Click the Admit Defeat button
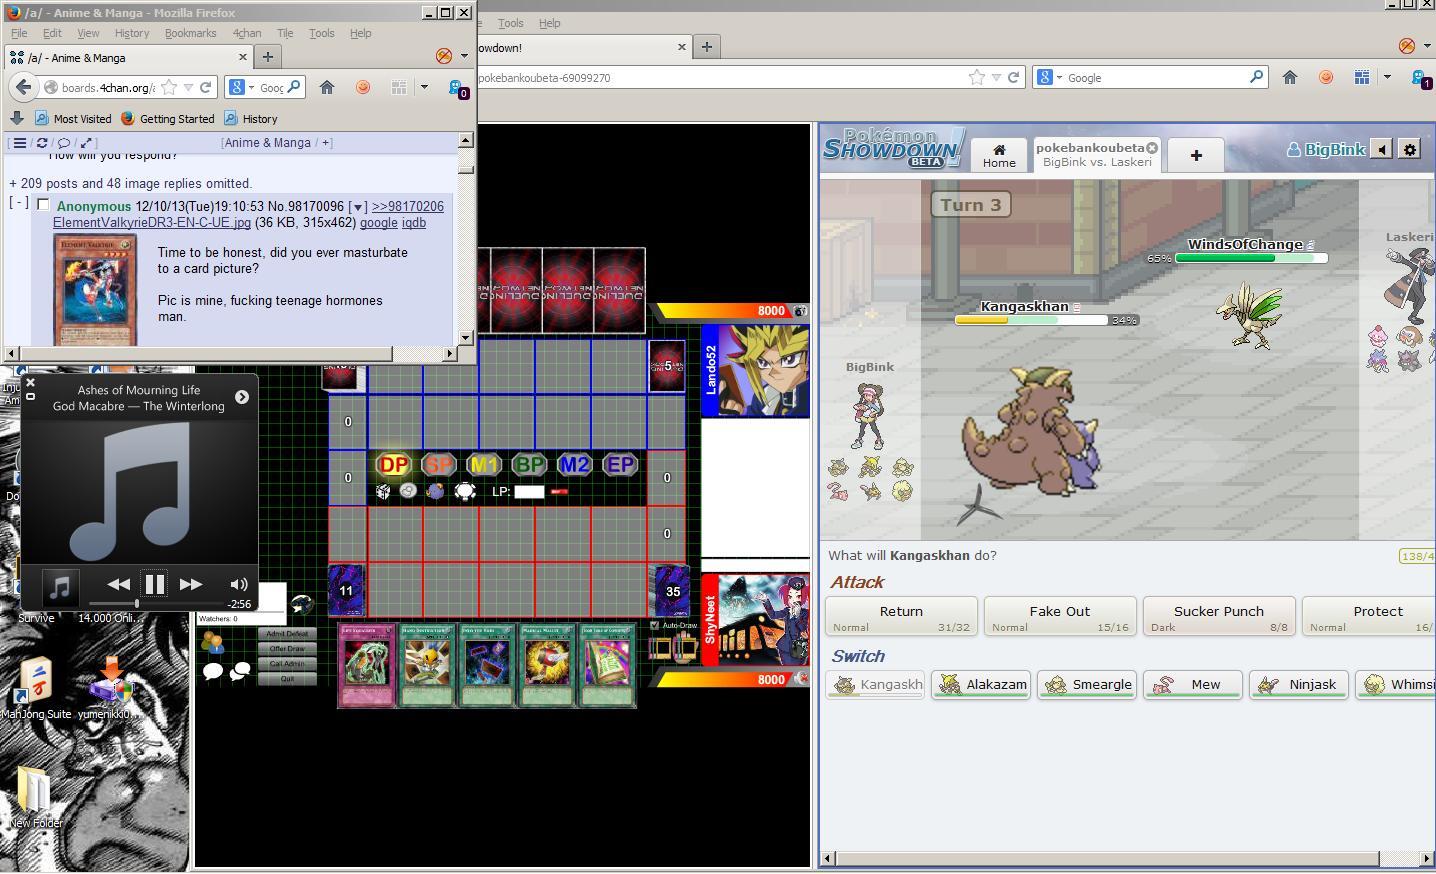 click(287, 634)
